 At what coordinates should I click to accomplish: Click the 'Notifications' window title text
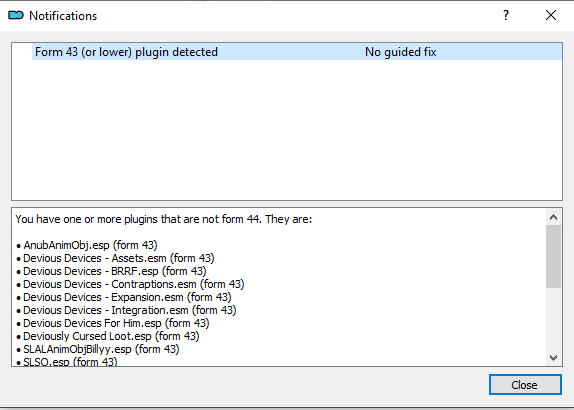coord(63,16)
